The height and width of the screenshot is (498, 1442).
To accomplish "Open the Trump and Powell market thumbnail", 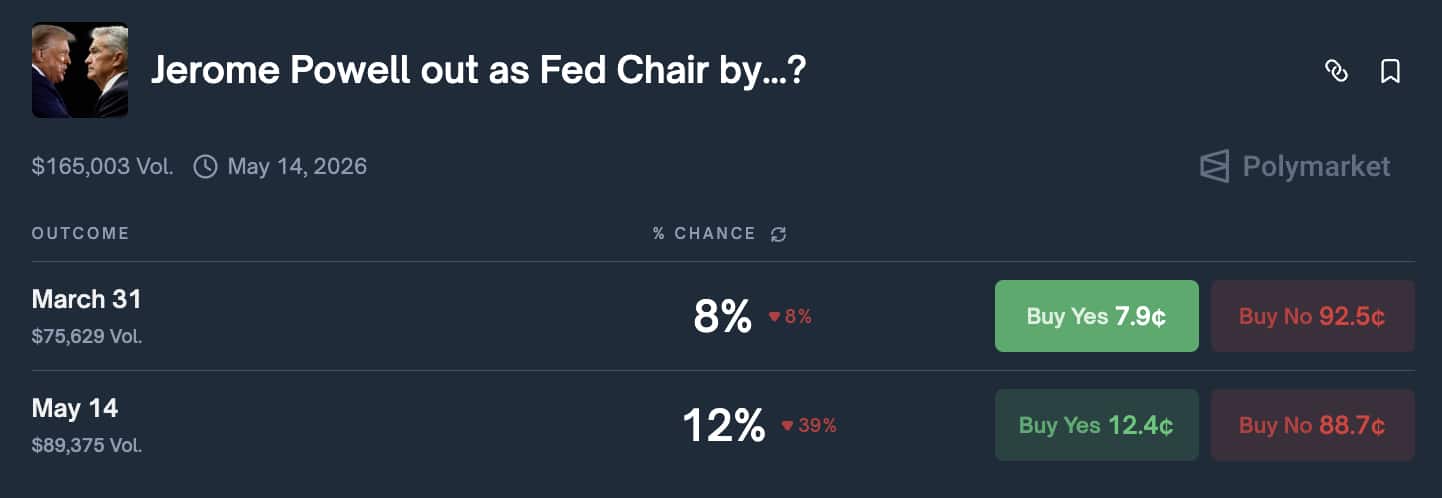I will point(80,70).
